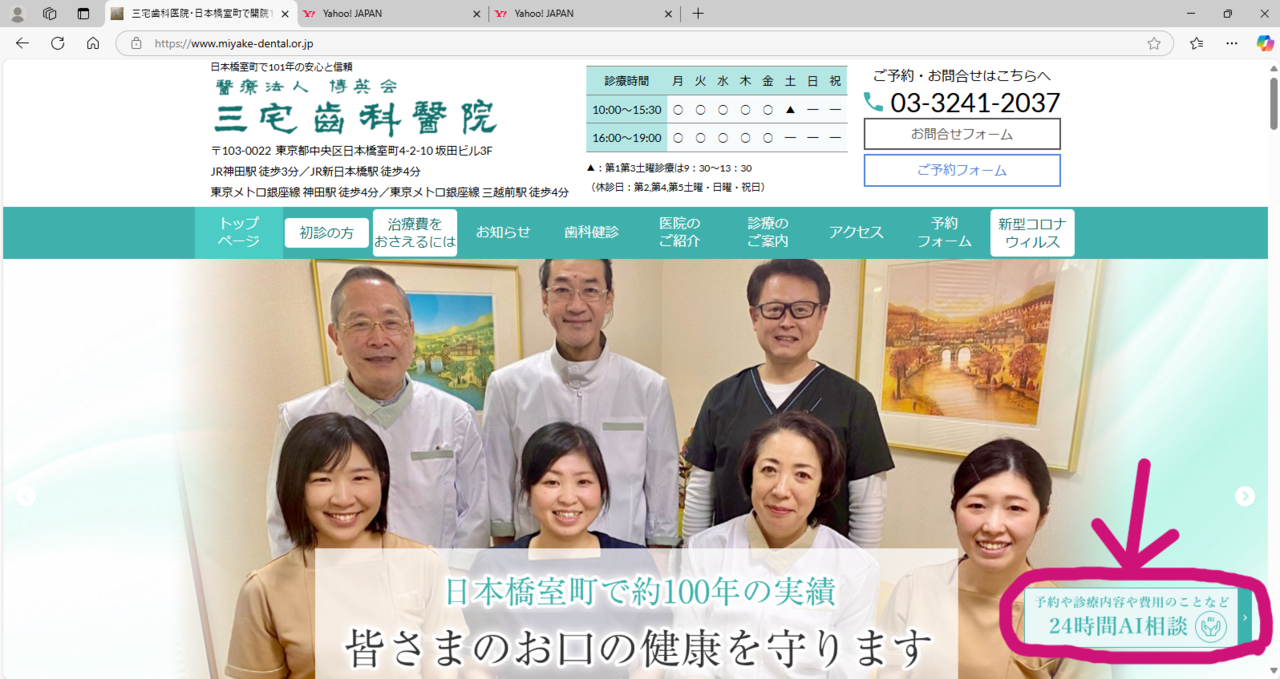Open a new browser tab
This screenshot has height=679, width=1280.
[698, 14]
